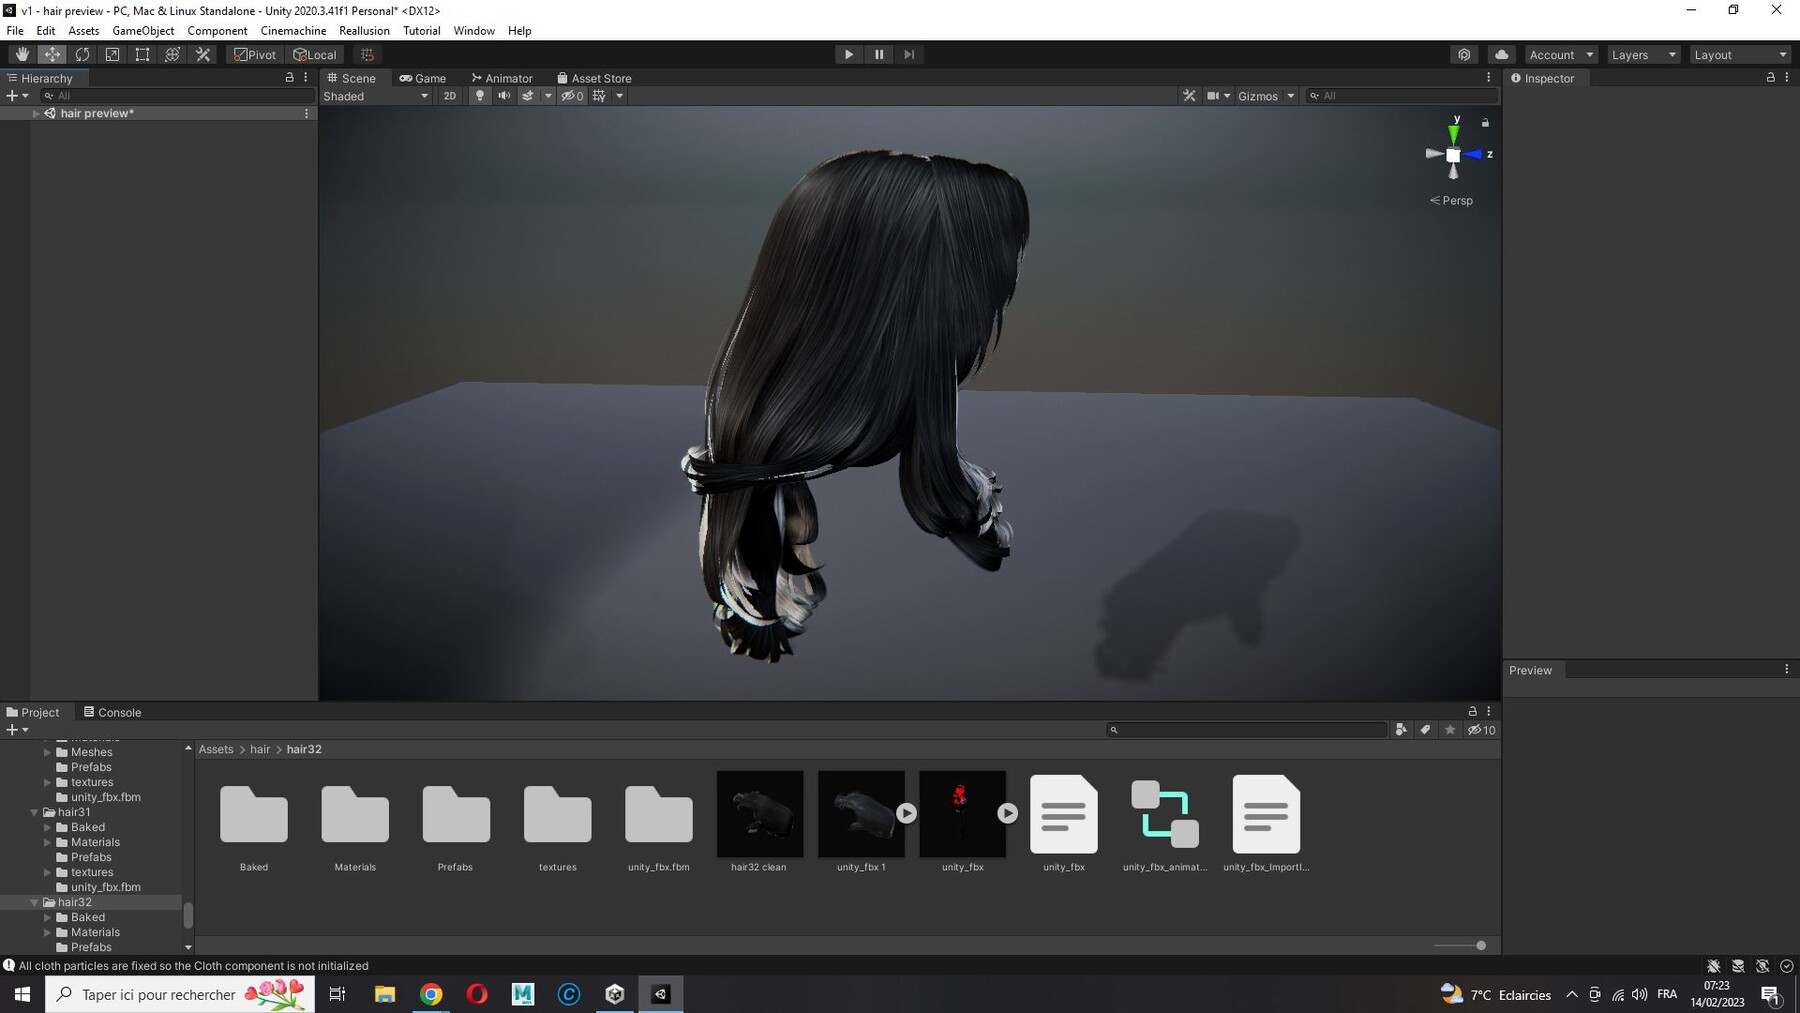
Task: Expand the hair preview scene
Action: pyautogui.click(x=36, y=113)
